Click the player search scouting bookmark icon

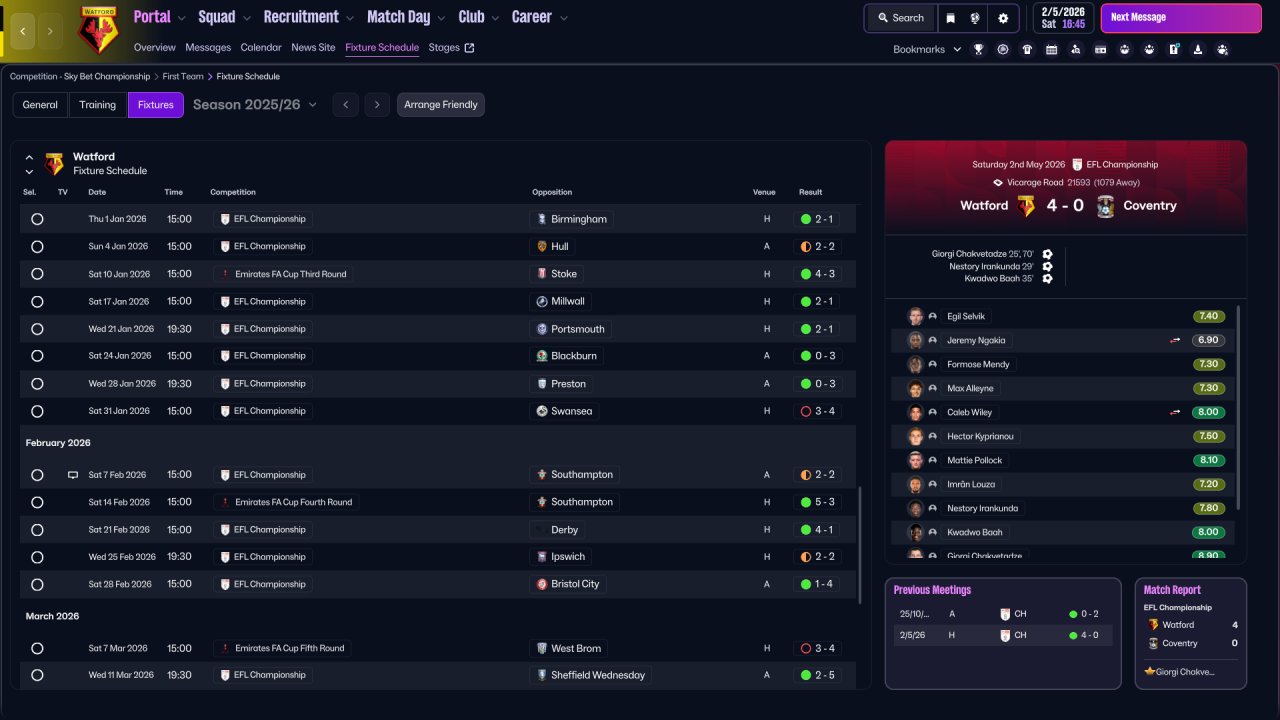(x=1075, y=49)
